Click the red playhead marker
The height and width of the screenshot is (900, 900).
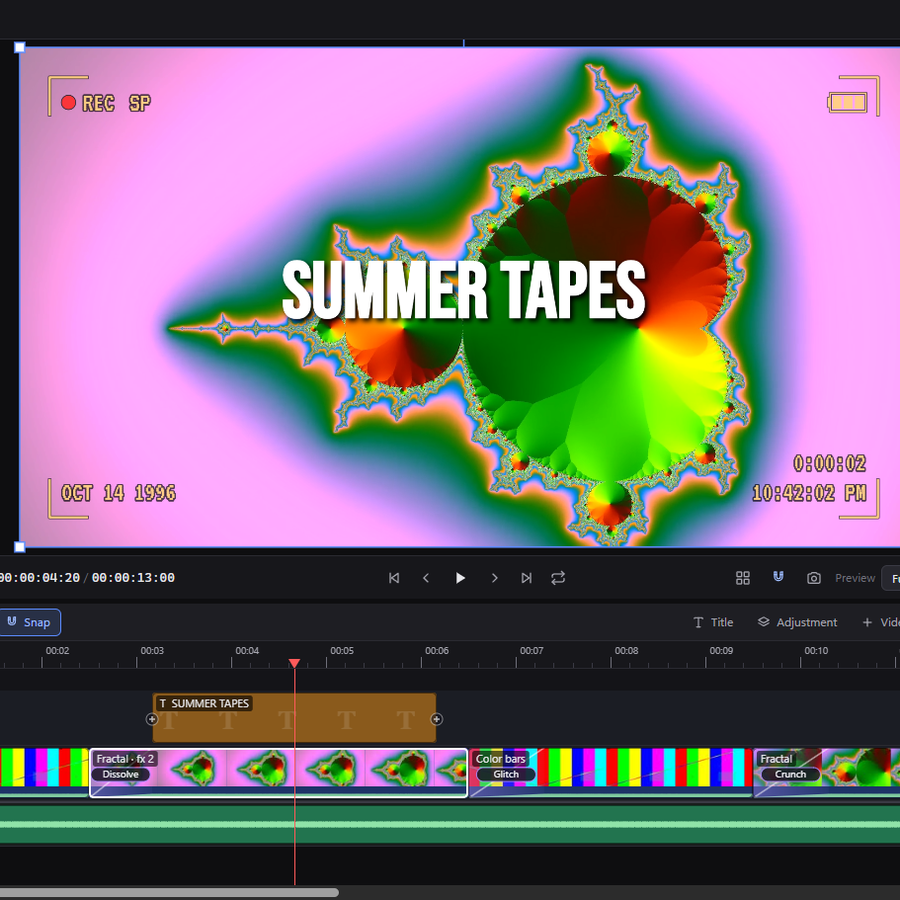click(x=294, y=664)
